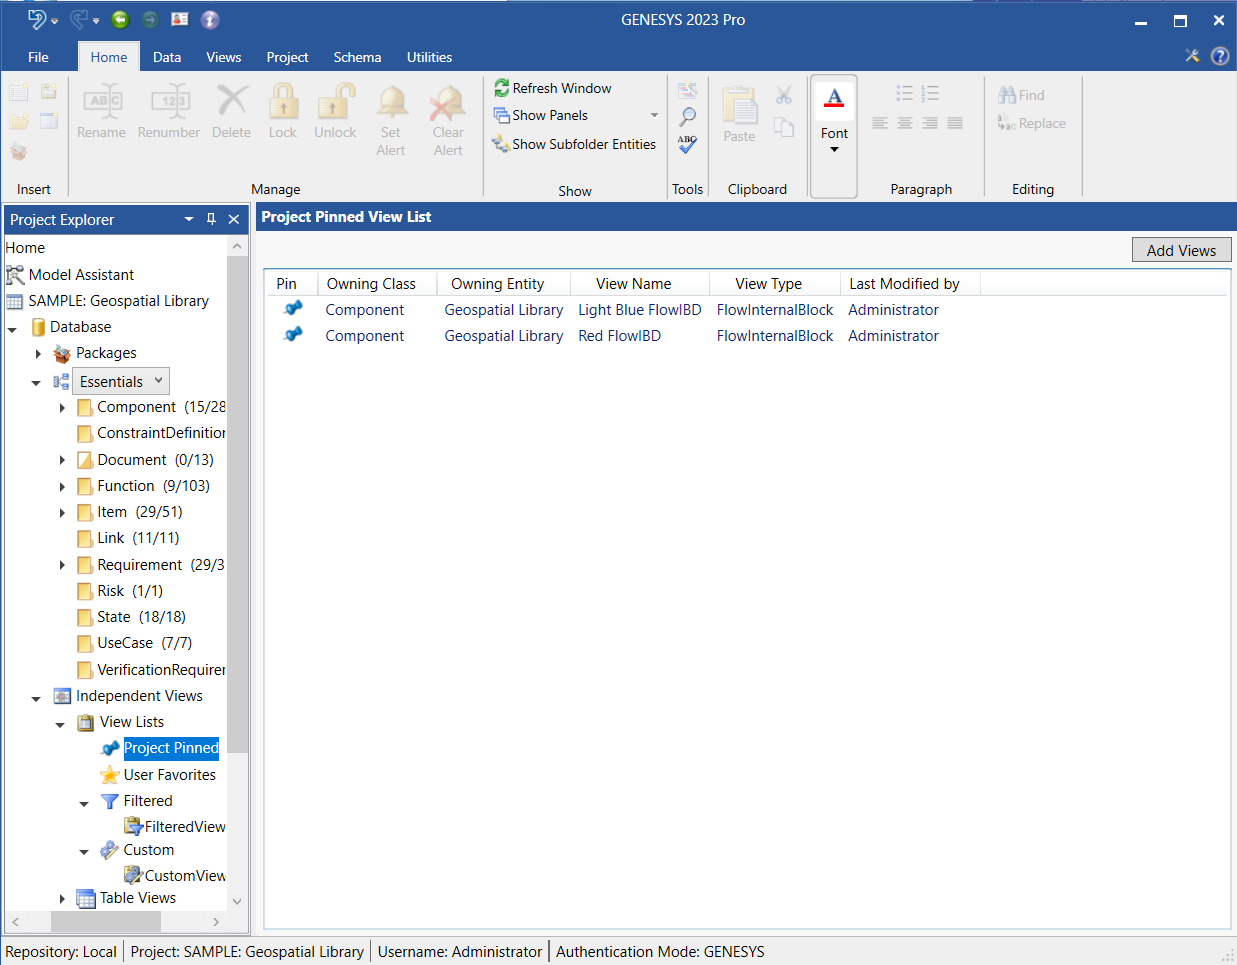Select the Model Assistant icon
The image size is (1237, 965).
click(15, 275)
